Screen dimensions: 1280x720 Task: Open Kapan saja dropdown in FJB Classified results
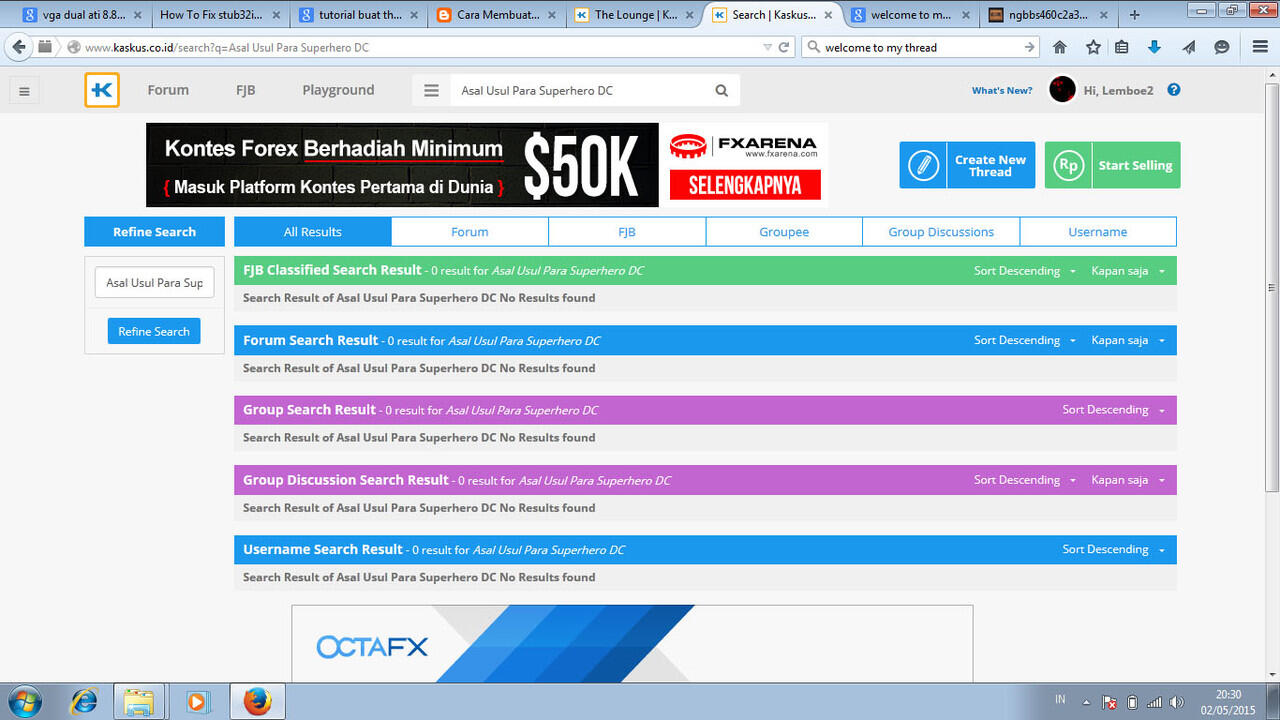(1128, 271)
